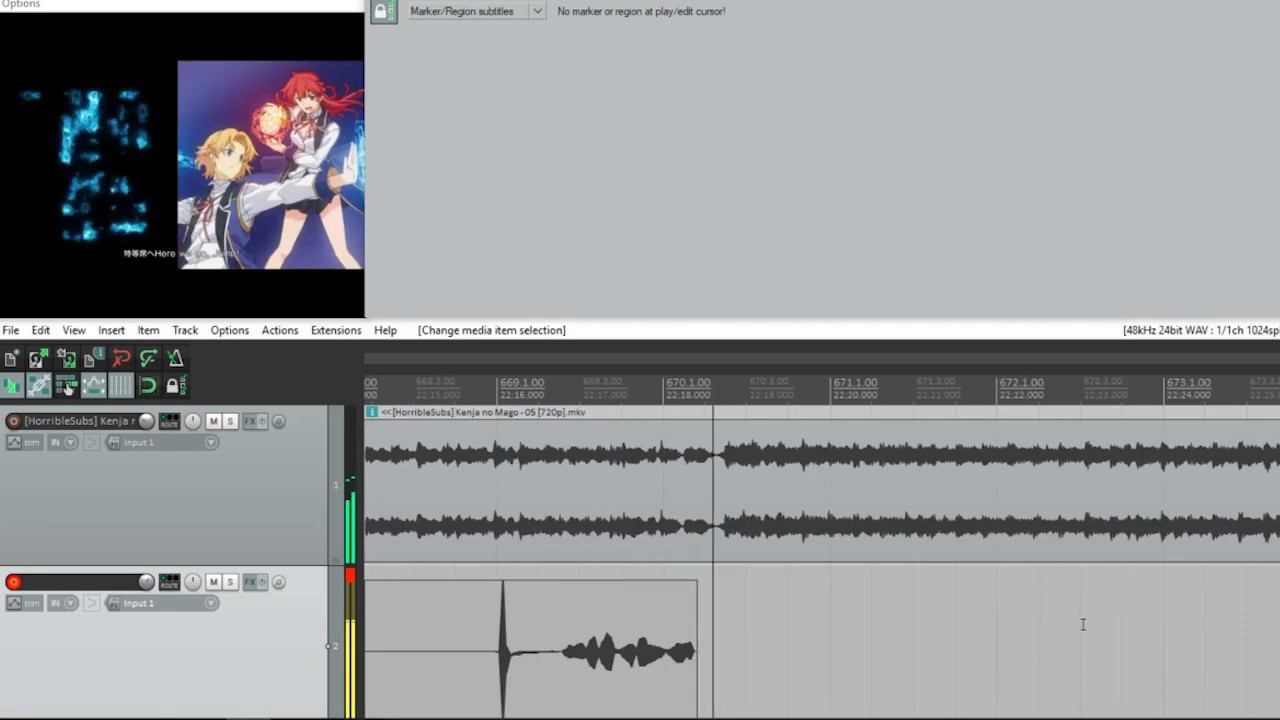Screen dimensions: 1280x720
Task: Toggle the metronome icon
Action: [x=175, y=359]
